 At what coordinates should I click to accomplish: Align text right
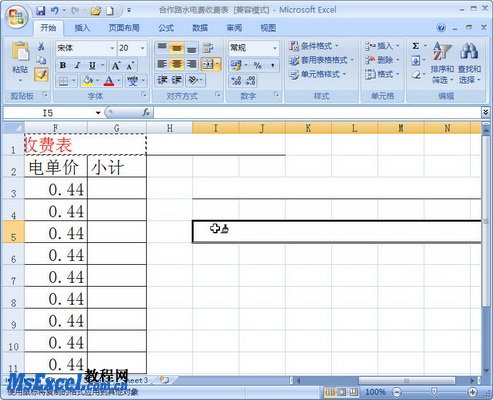point(191,64)
